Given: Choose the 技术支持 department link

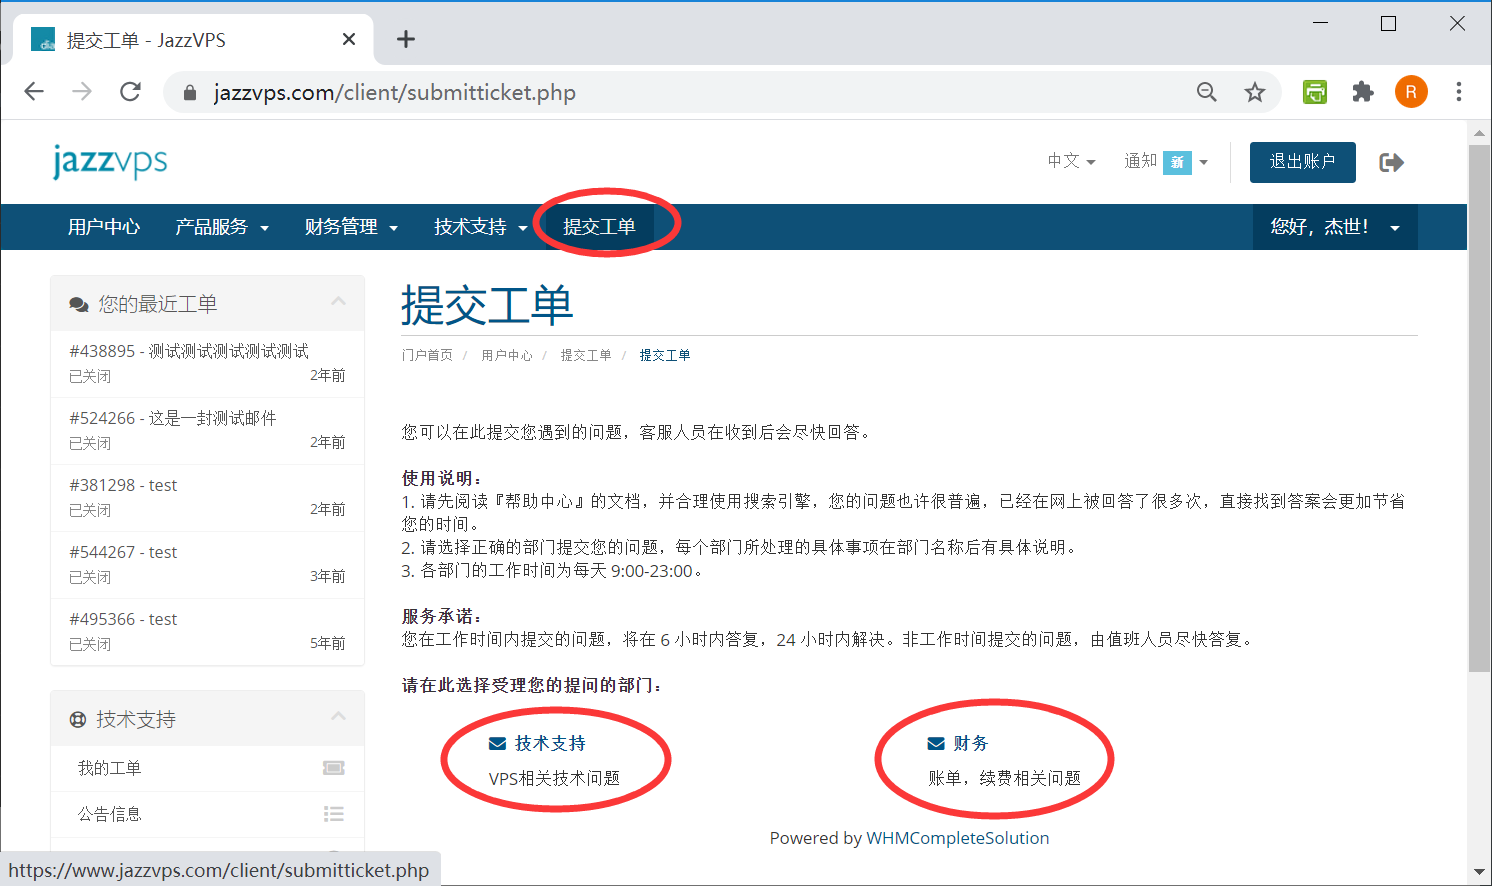Looking at the screenshot, I should (x=550, y=743).
